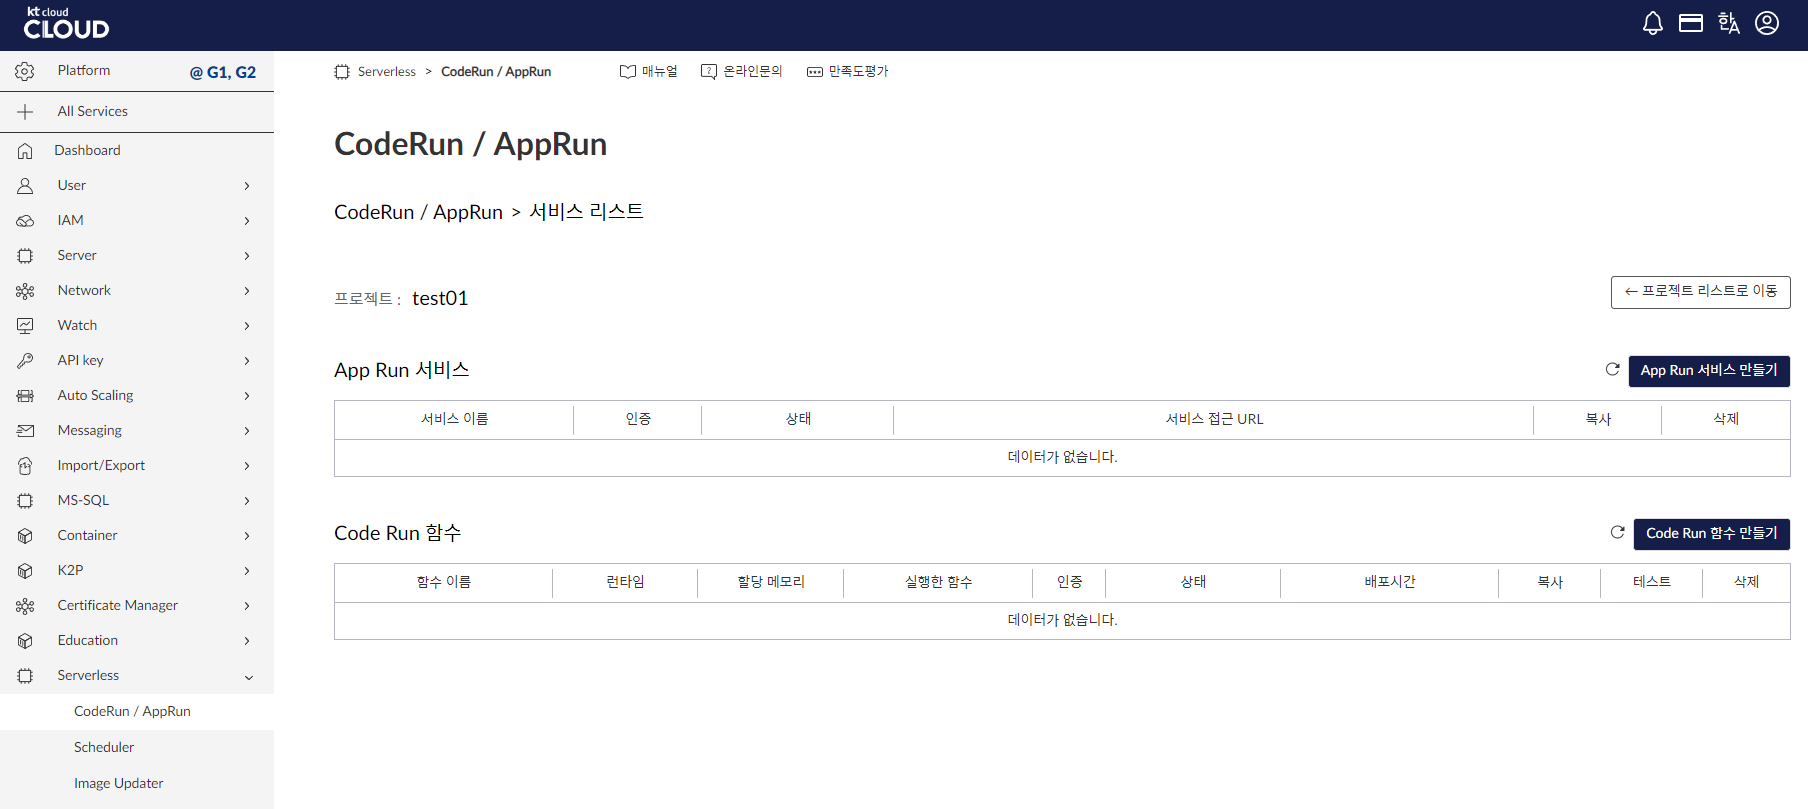
Task: Click the Messaging envelope icon
Action: click(25, 431)
